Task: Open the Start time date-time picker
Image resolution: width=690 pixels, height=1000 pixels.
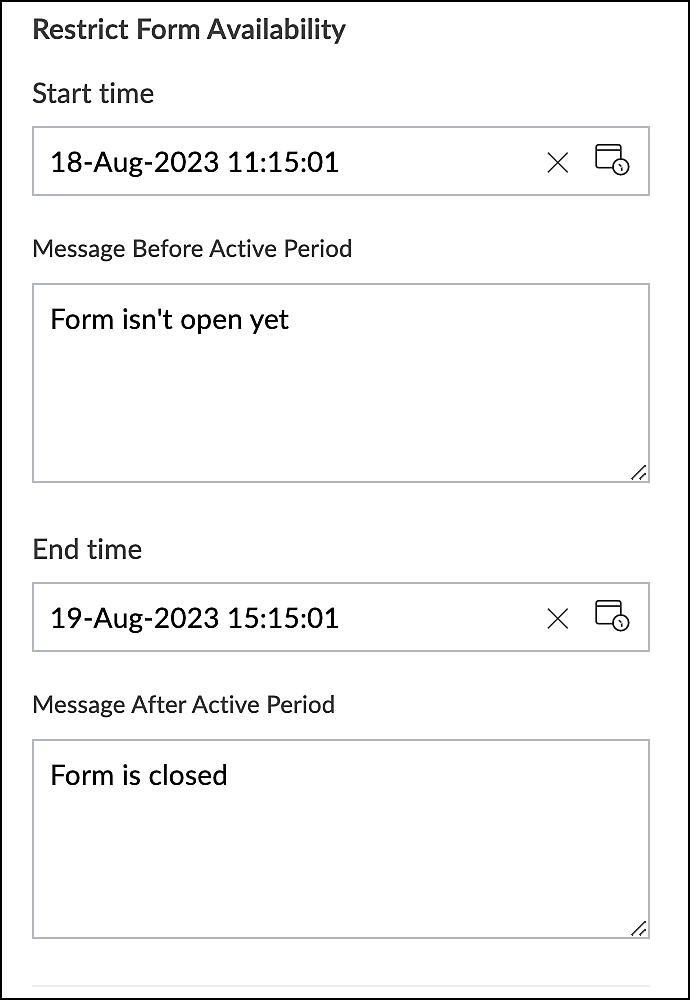Action: point(612,160)
